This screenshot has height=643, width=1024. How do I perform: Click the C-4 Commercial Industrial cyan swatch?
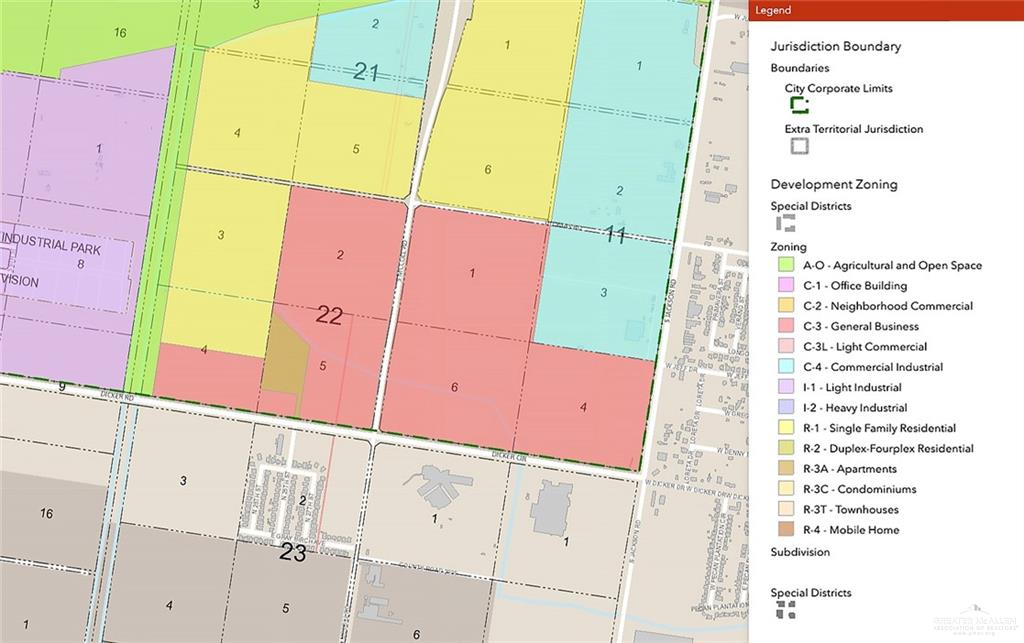tap(786, 367)
